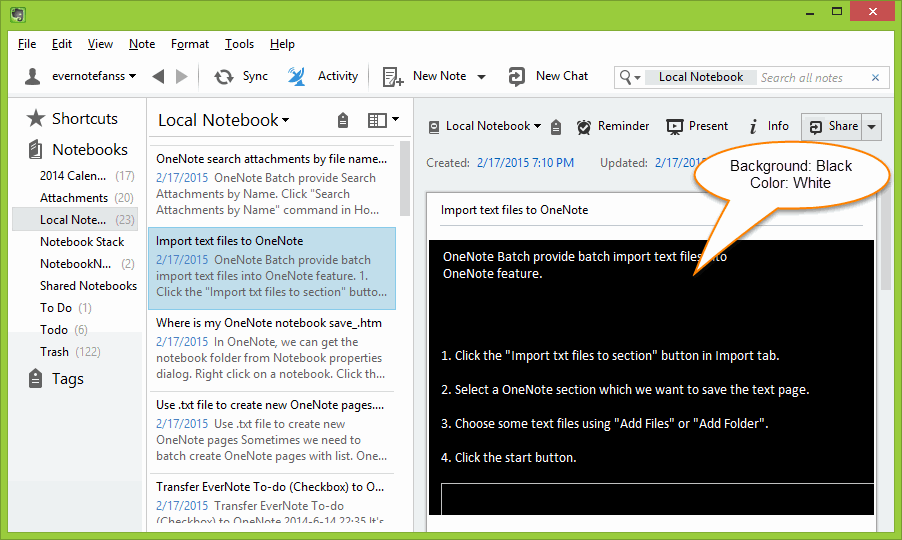This screenshot has width=902, height=540.
Task: Click the Created date 2/17/2015 7:10 PM link
Action: 525,163
